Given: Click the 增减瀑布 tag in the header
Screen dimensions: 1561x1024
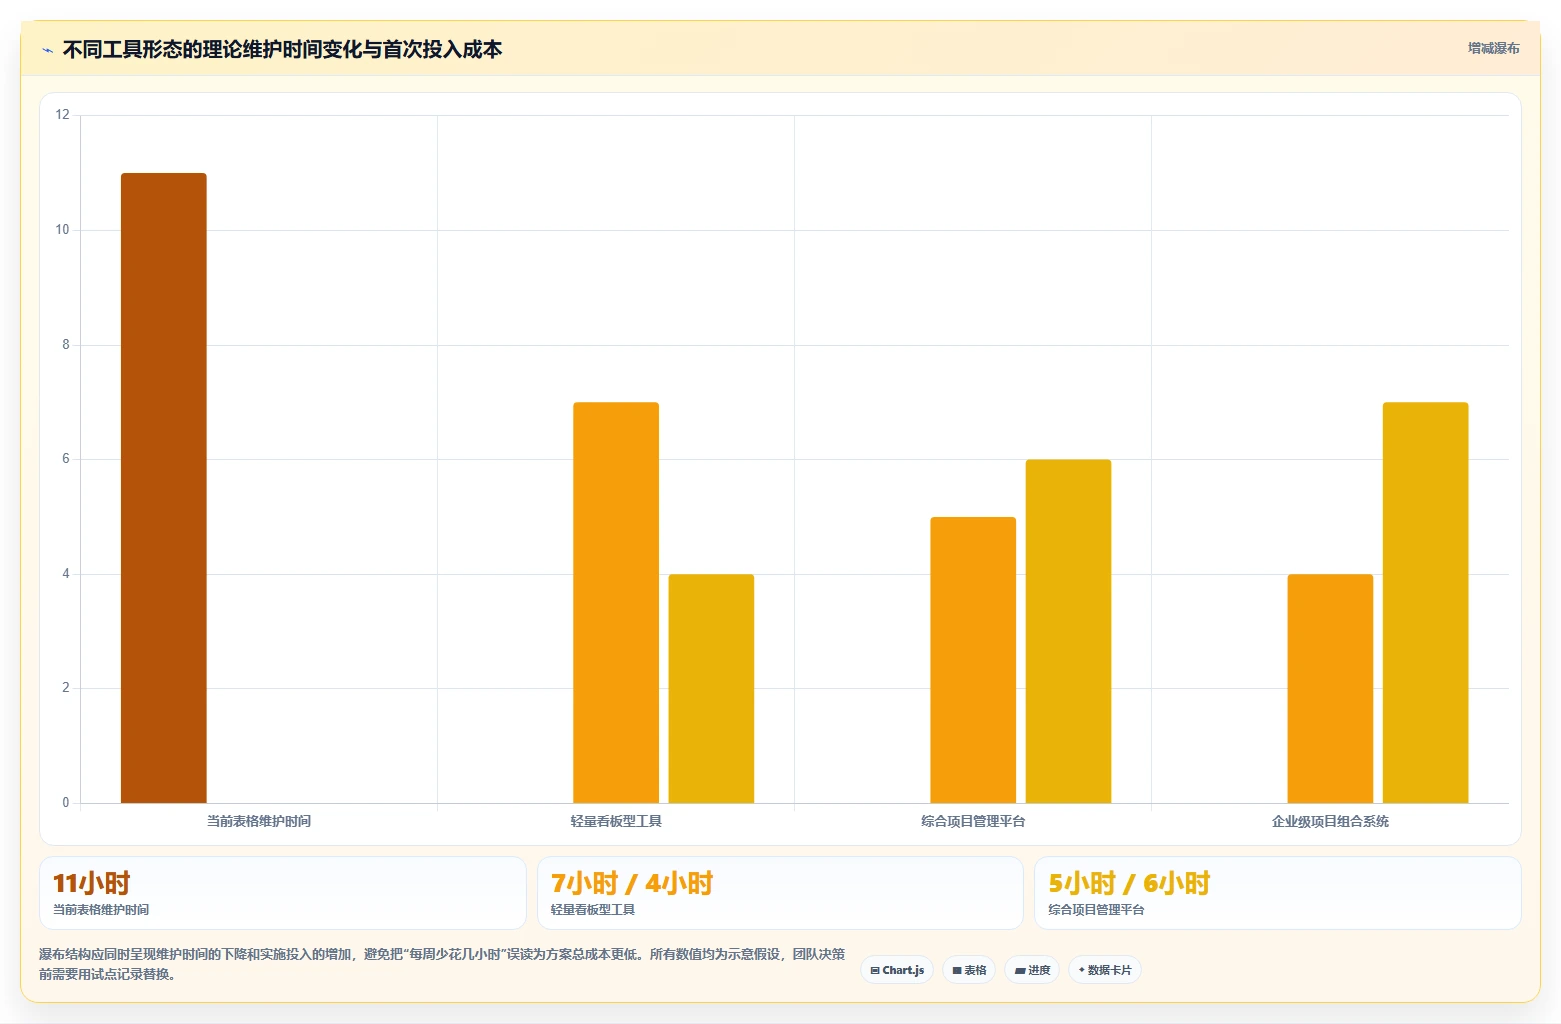Looking at the screenshot, I should pos(1493,48).
